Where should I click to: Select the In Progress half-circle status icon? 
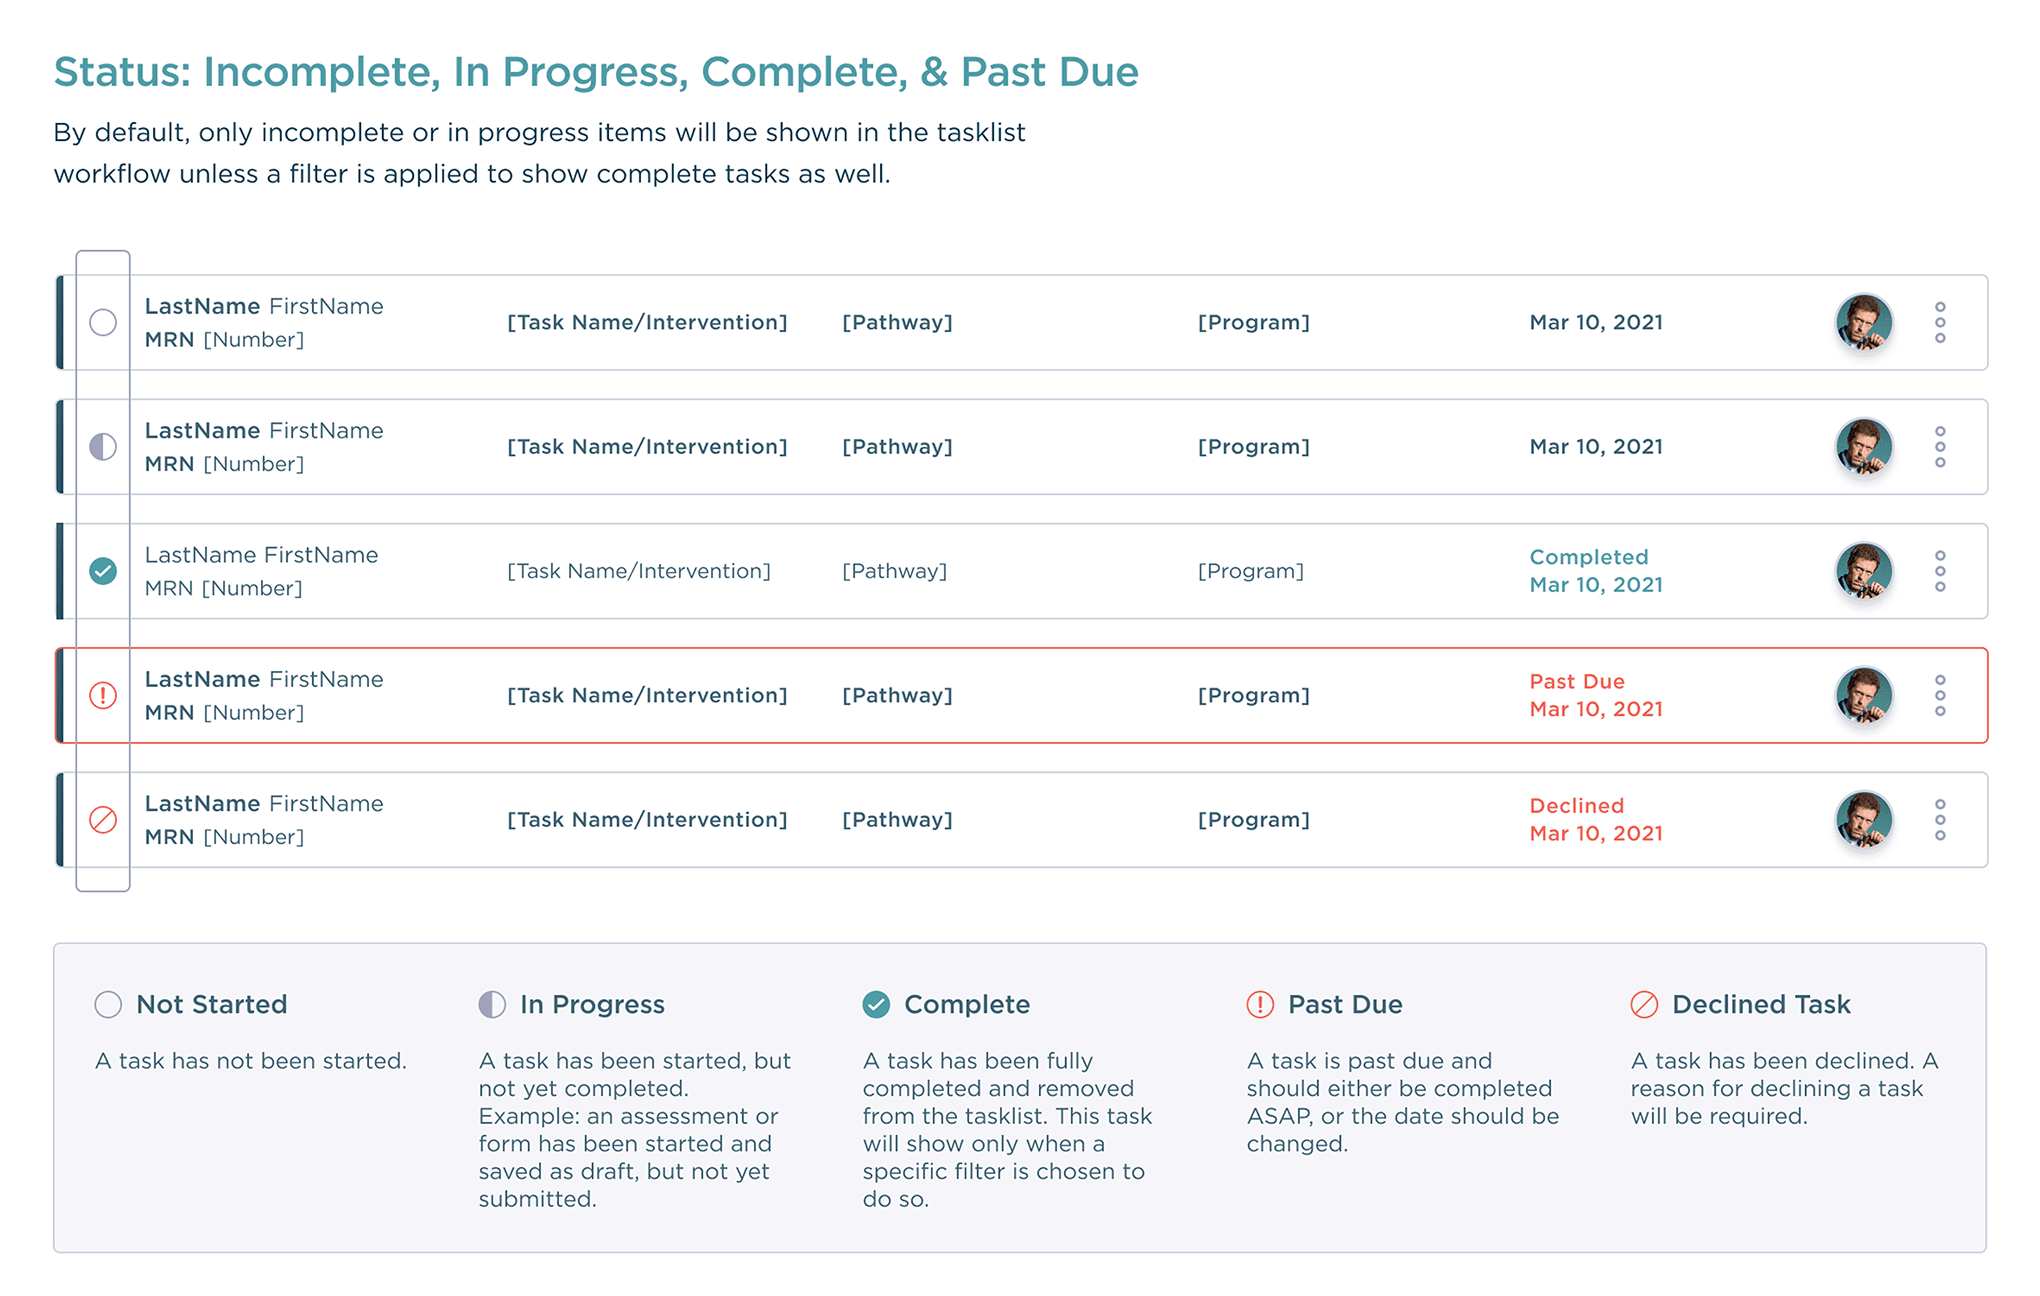tap(103, 447)
